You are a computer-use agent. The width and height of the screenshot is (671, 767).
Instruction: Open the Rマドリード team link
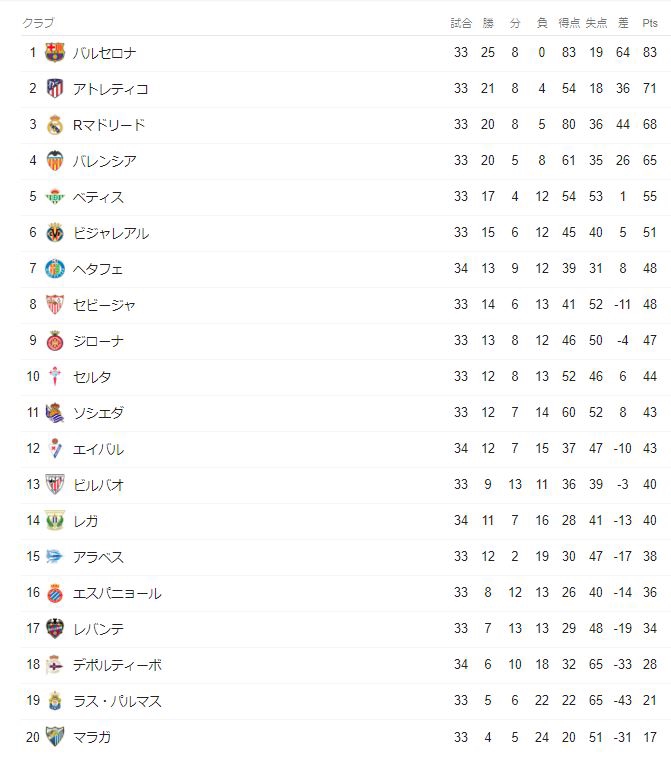tap(109, 125)
